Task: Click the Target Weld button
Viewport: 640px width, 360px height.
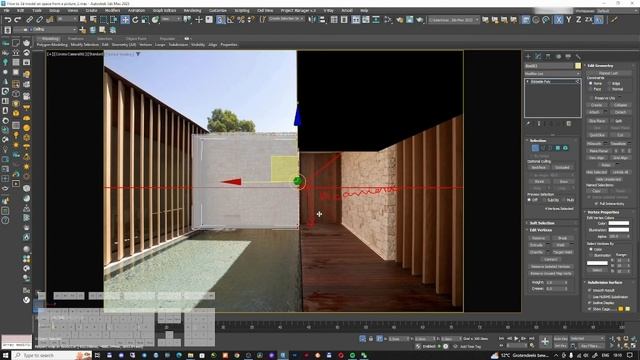Action: 563,252
